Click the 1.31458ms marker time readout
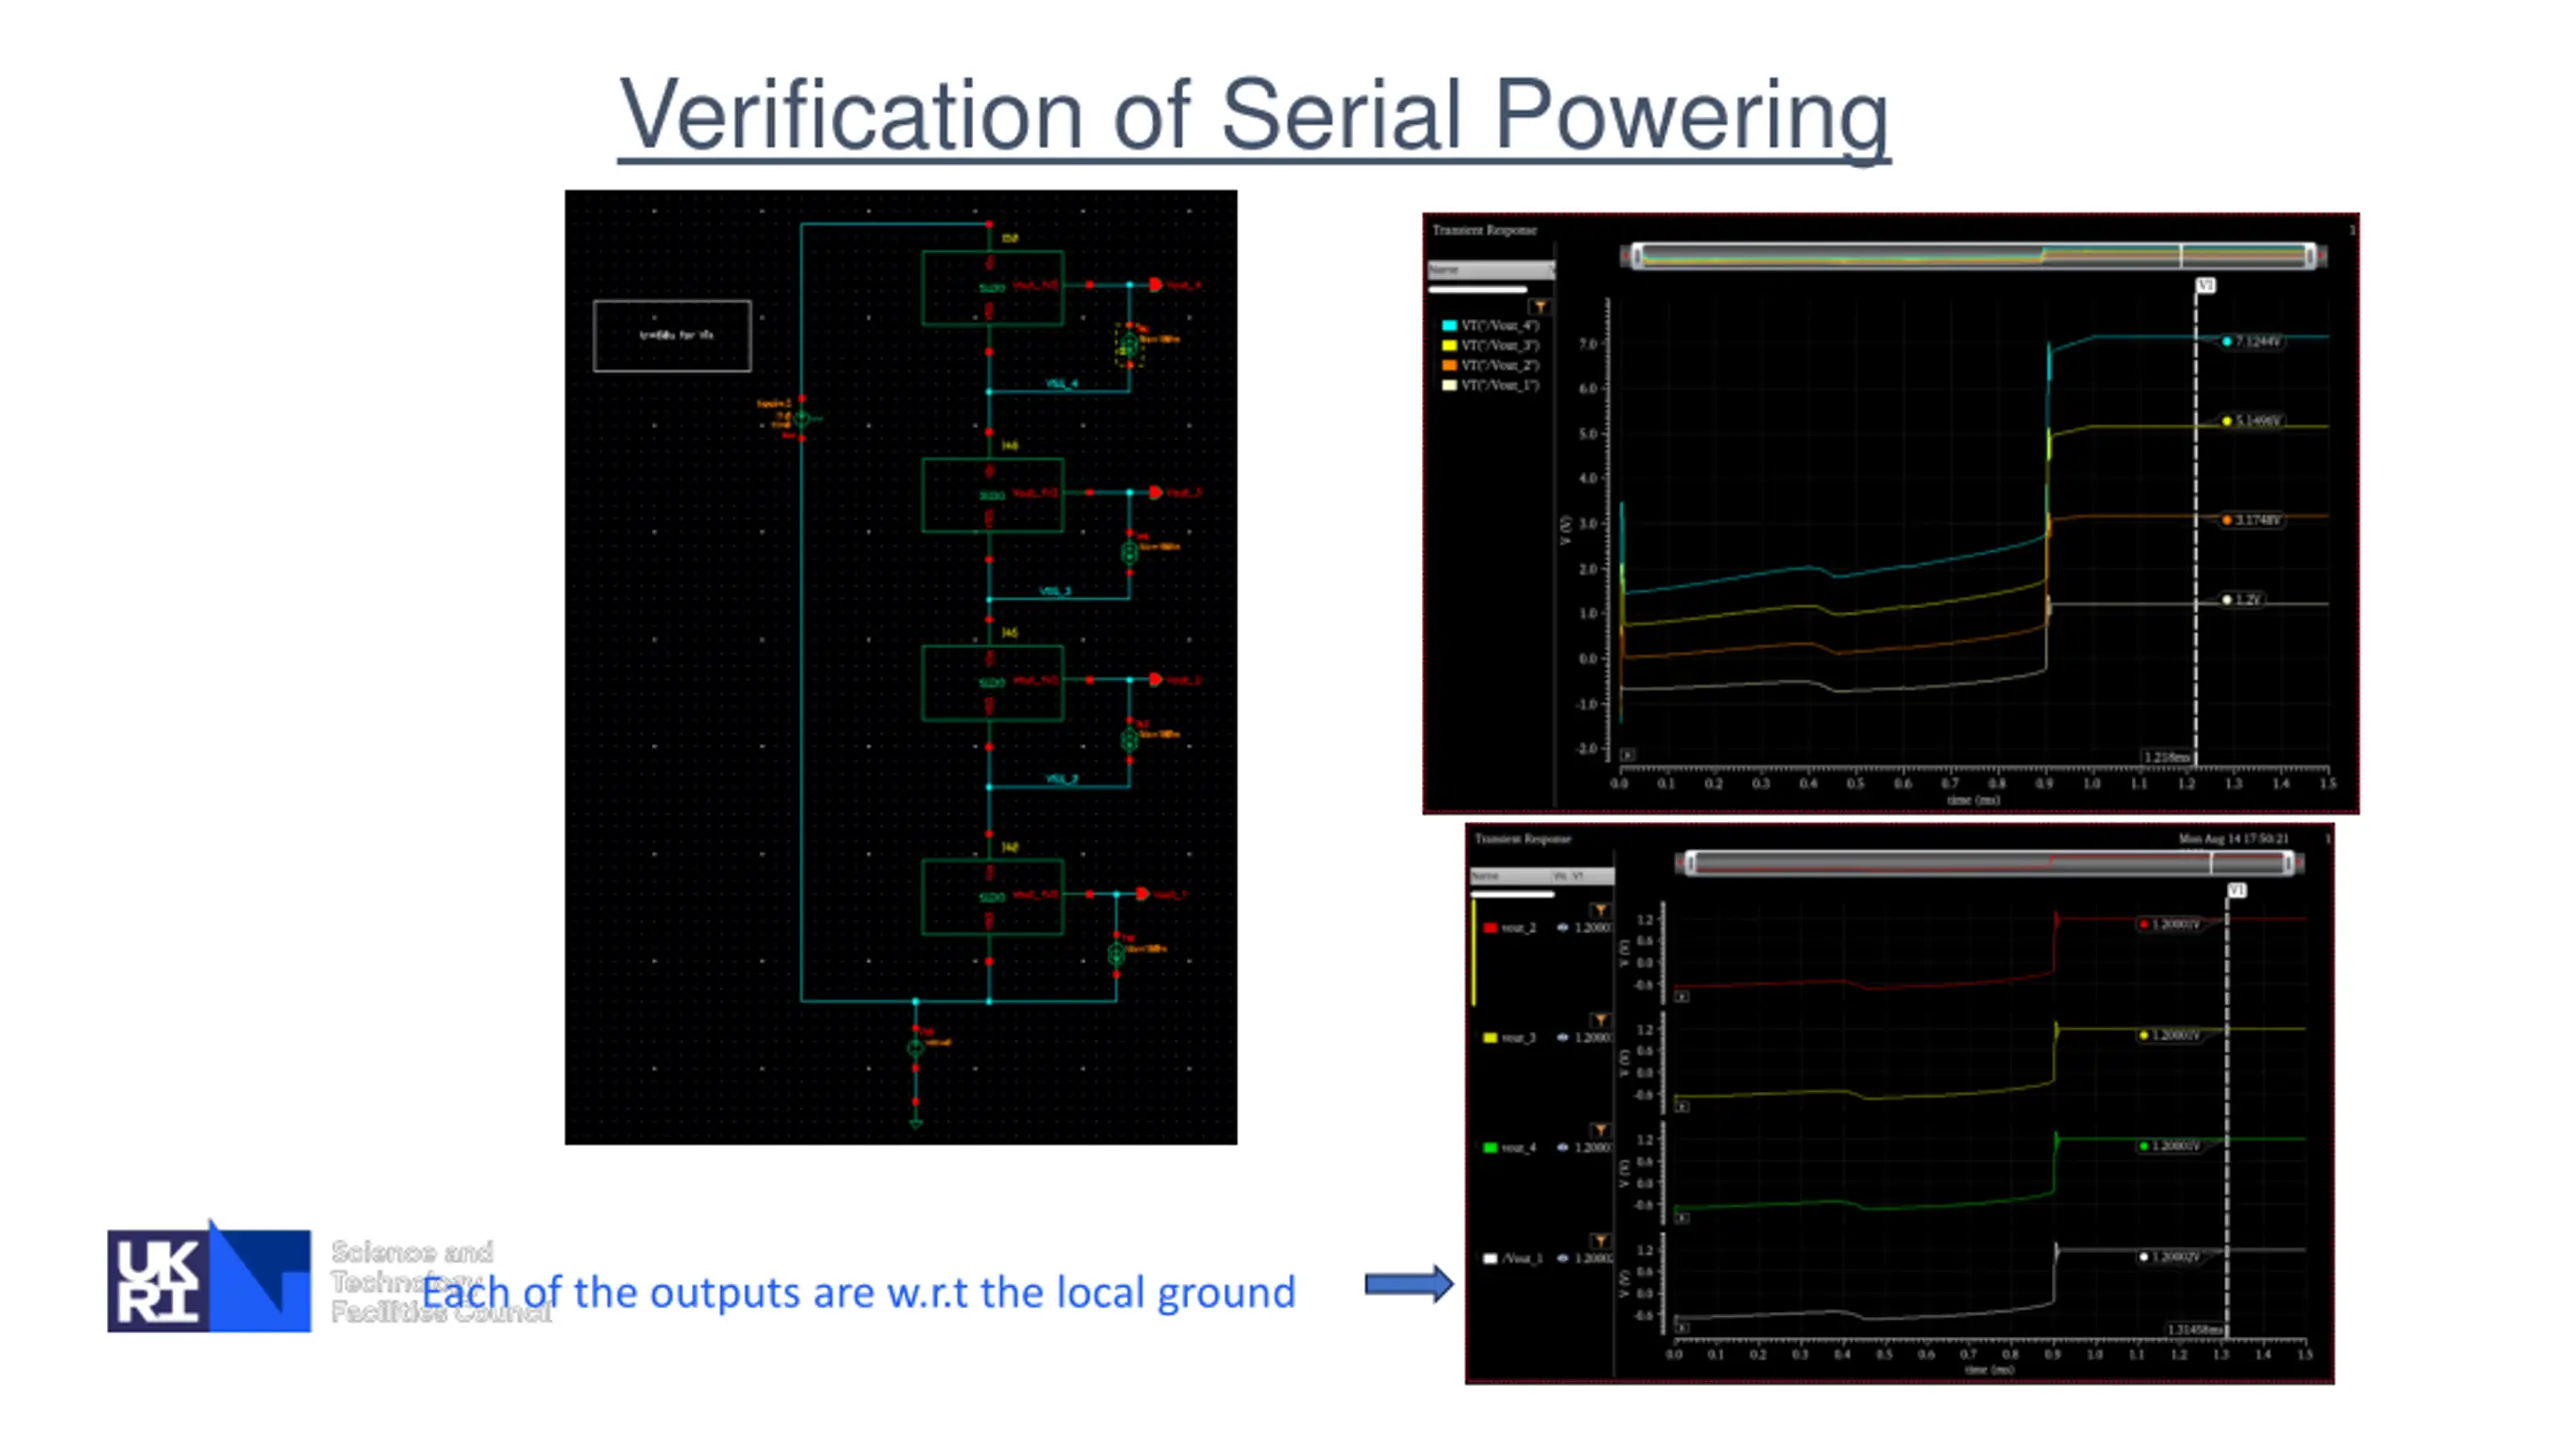This screenshot has height=1440, width=2560. click(x=2195, y=1330)
